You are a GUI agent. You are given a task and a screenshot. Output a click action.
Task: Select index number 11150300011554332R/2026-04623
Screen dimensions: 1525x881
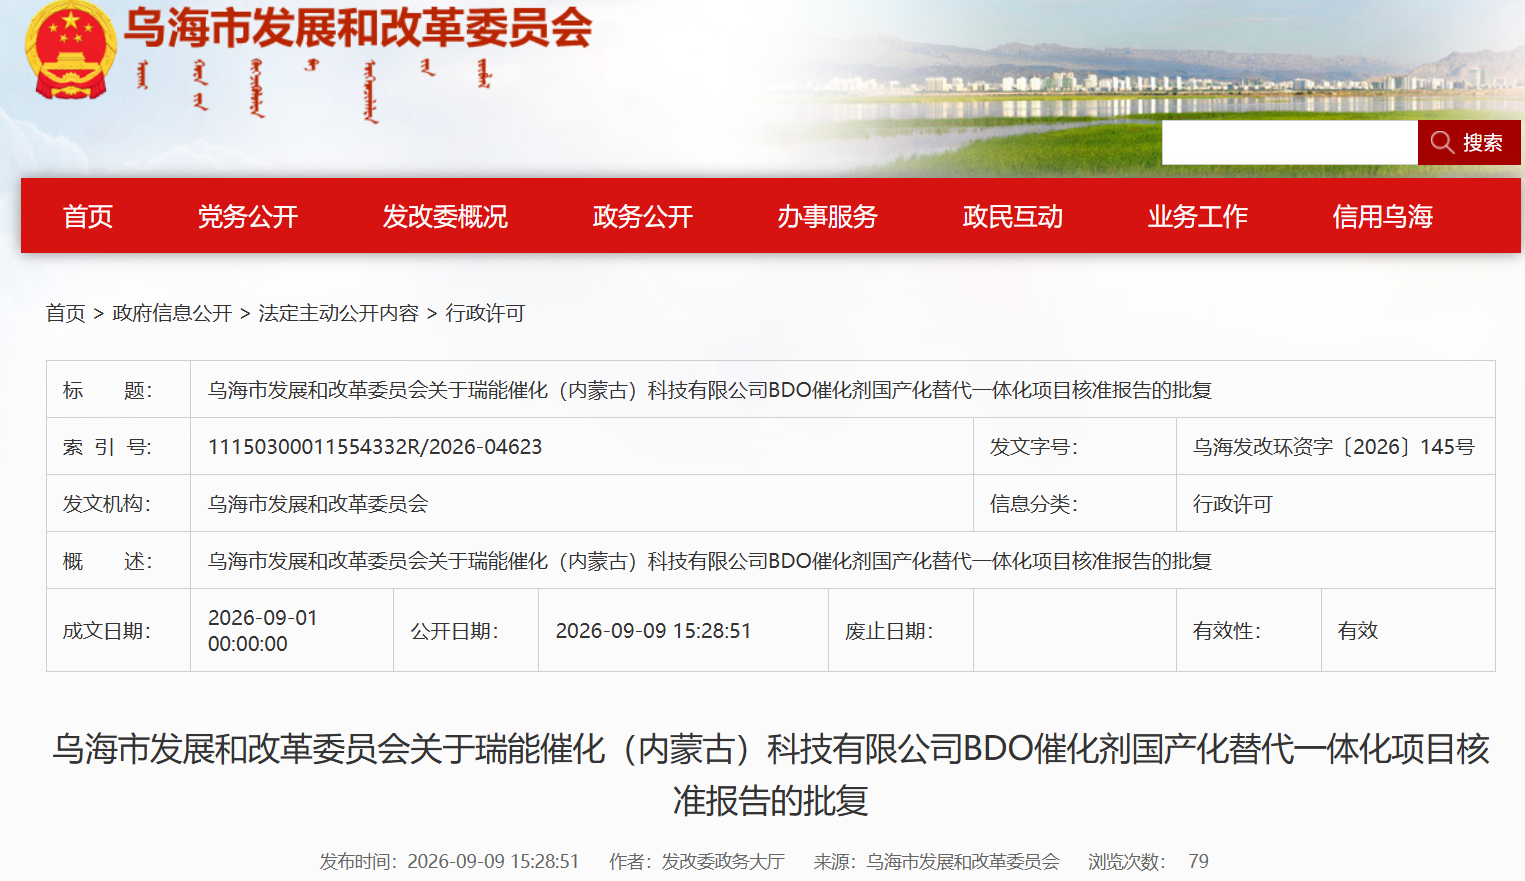(375, 447)
